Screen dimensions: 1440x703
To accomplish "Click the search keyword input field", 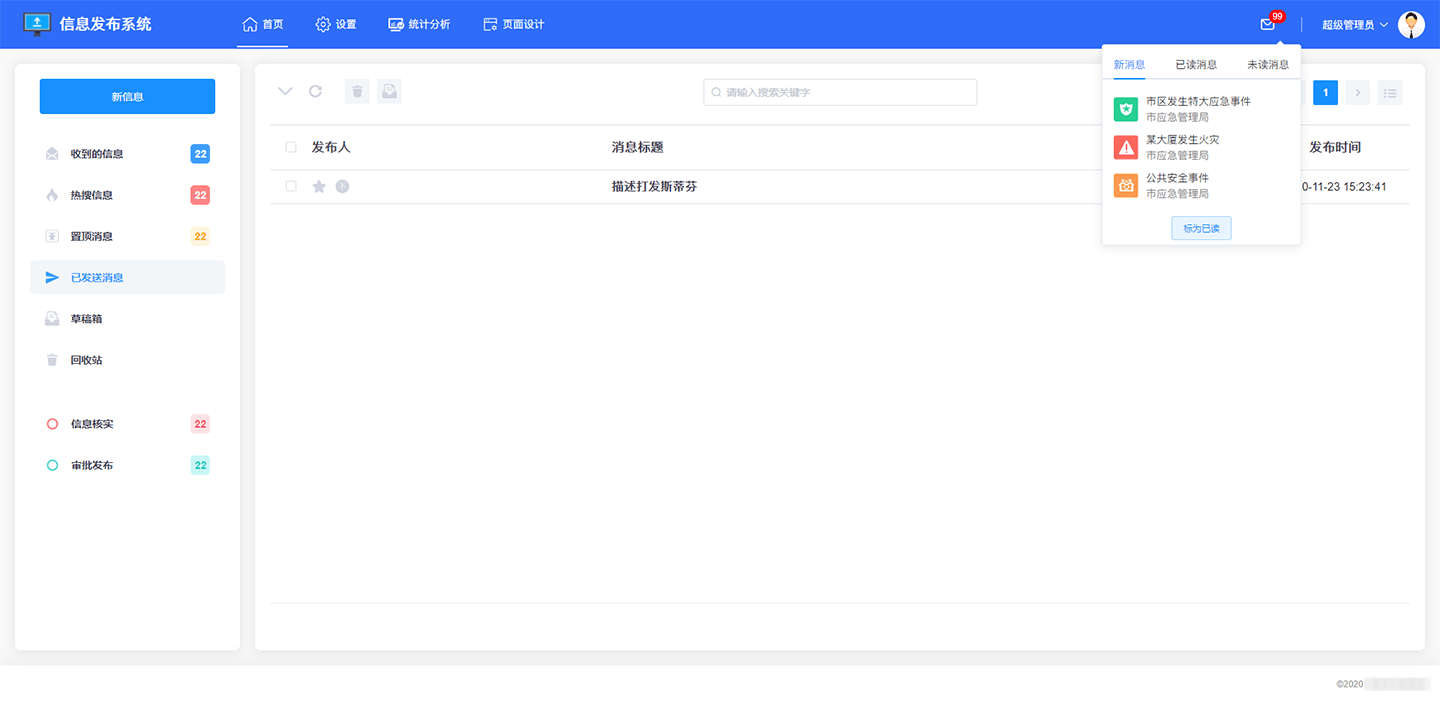I will 840,92.
